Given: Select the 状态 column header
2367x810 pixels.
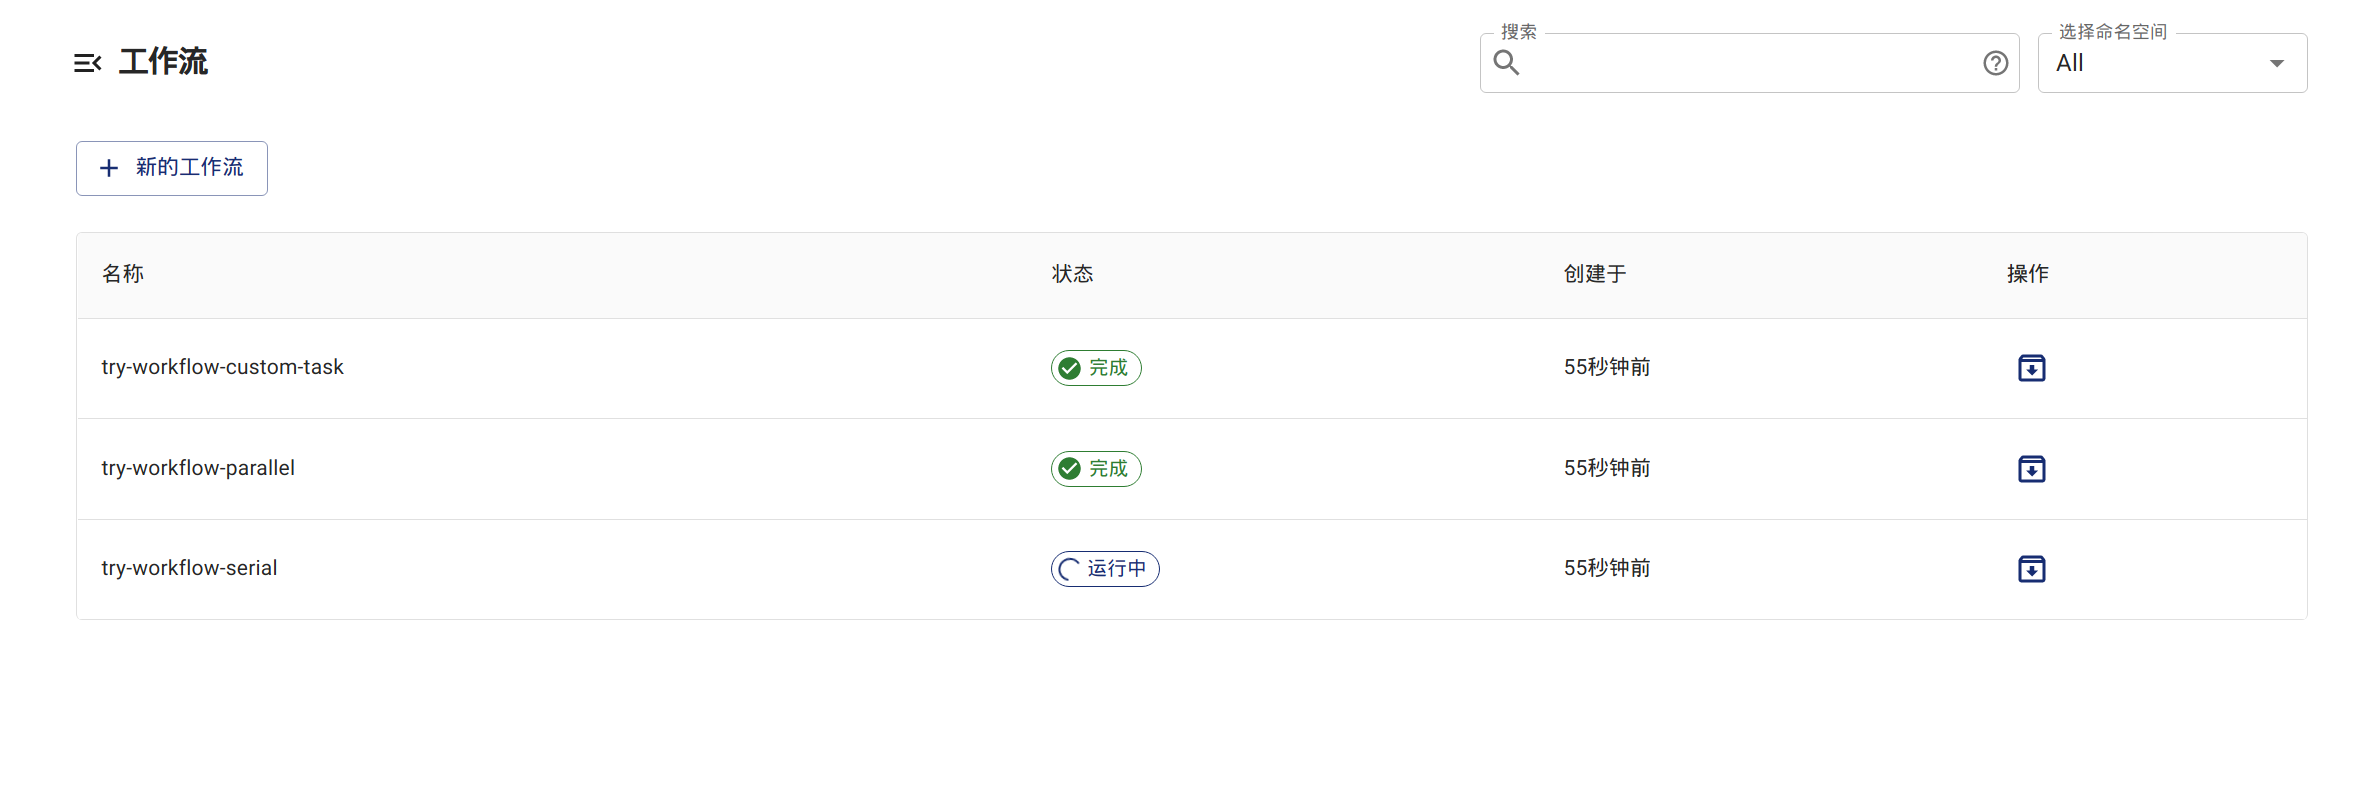Looking at the screenshot, I should (1072, 274).
